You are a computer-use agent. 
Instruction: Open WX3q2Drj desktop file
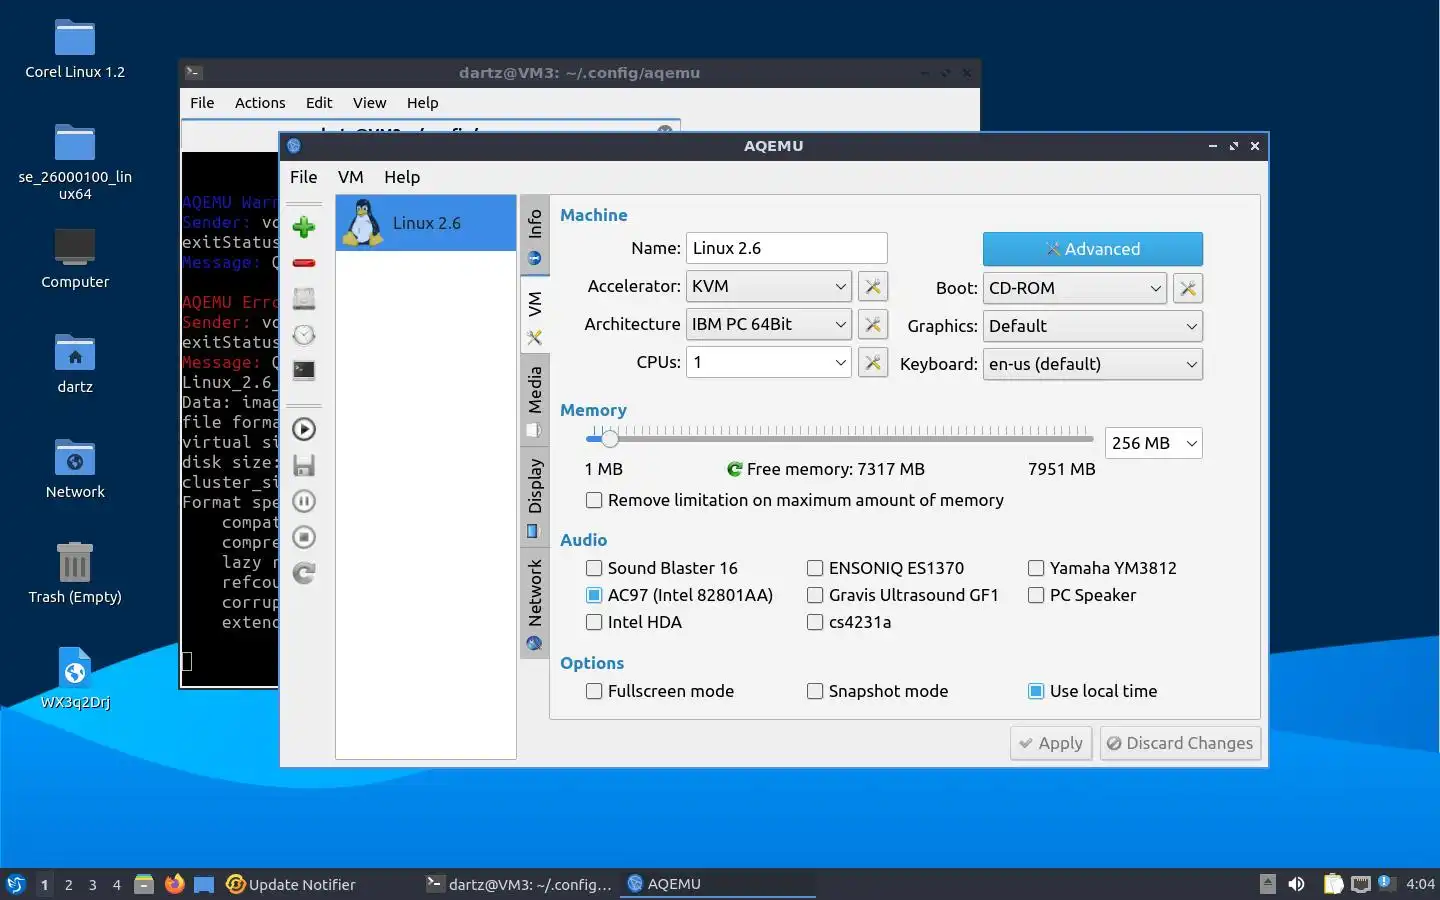coord(75,678)
